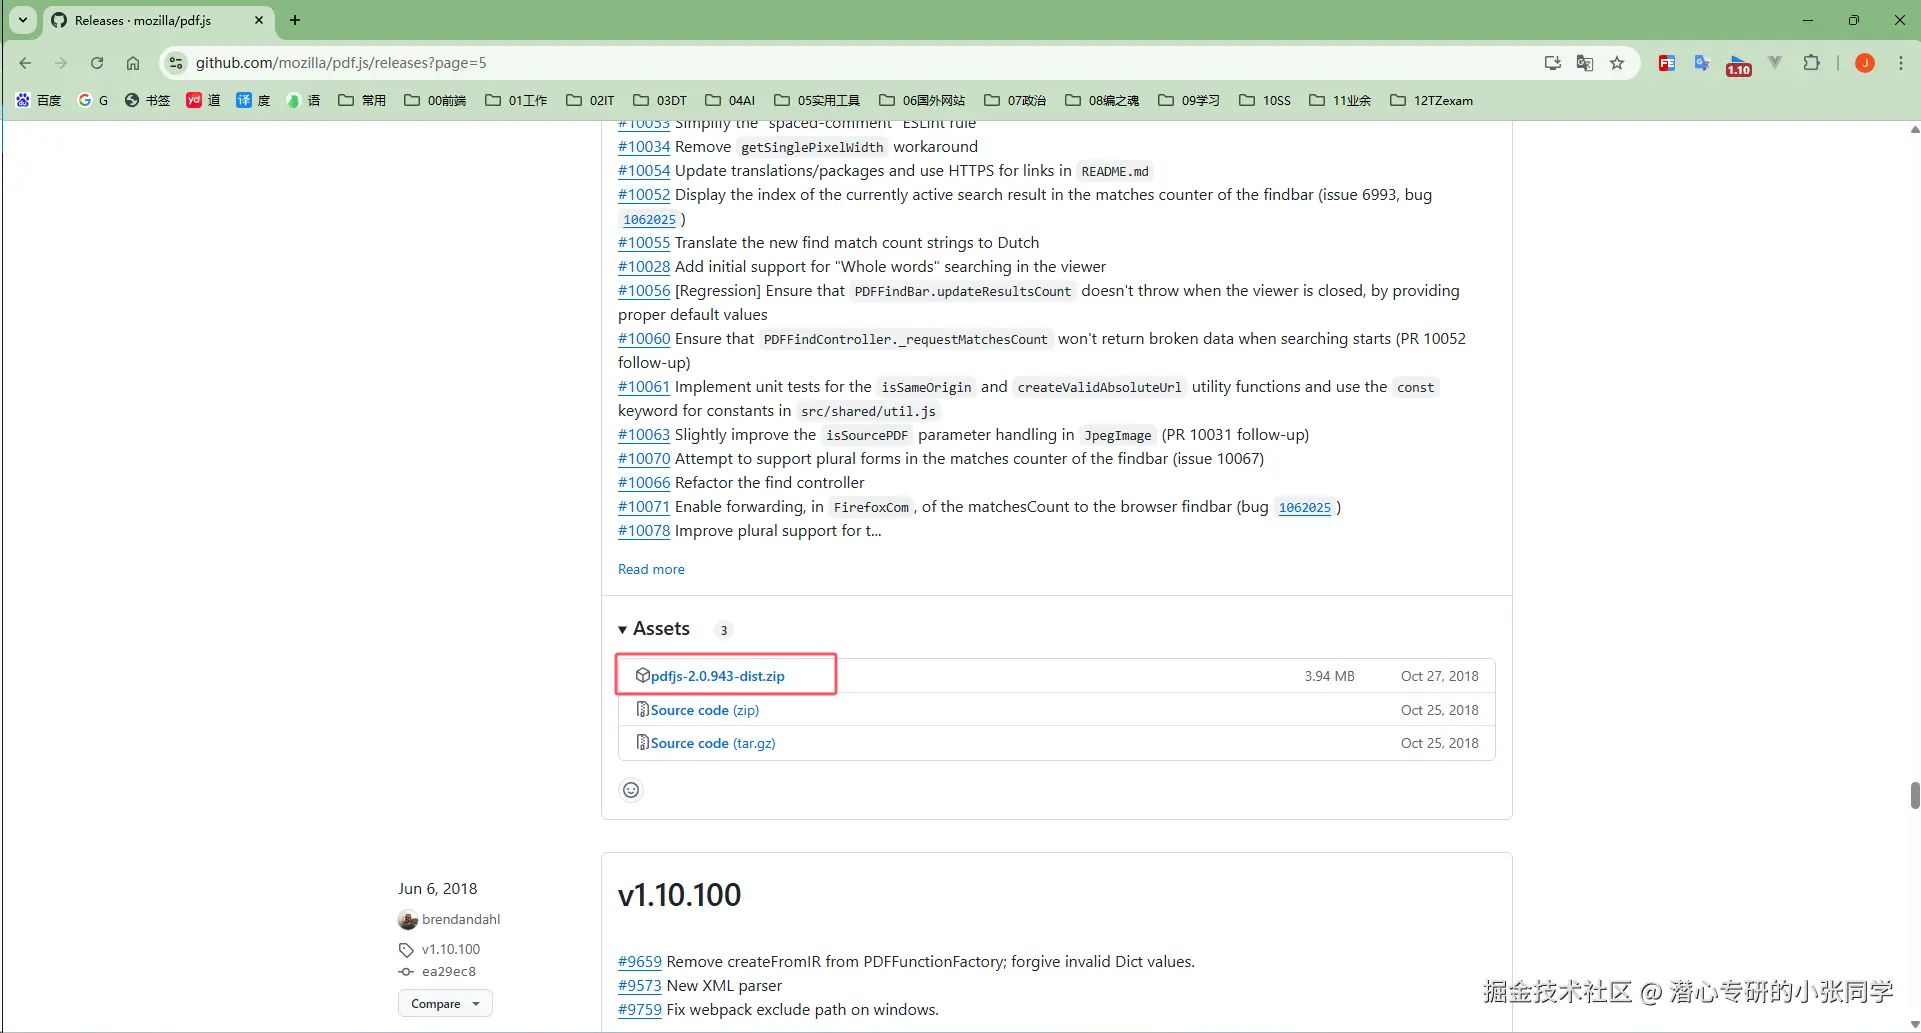Screen dimensions: 1921x1033
Task: Open pull request #10028 about Whole words
Action: pos(644,267)
